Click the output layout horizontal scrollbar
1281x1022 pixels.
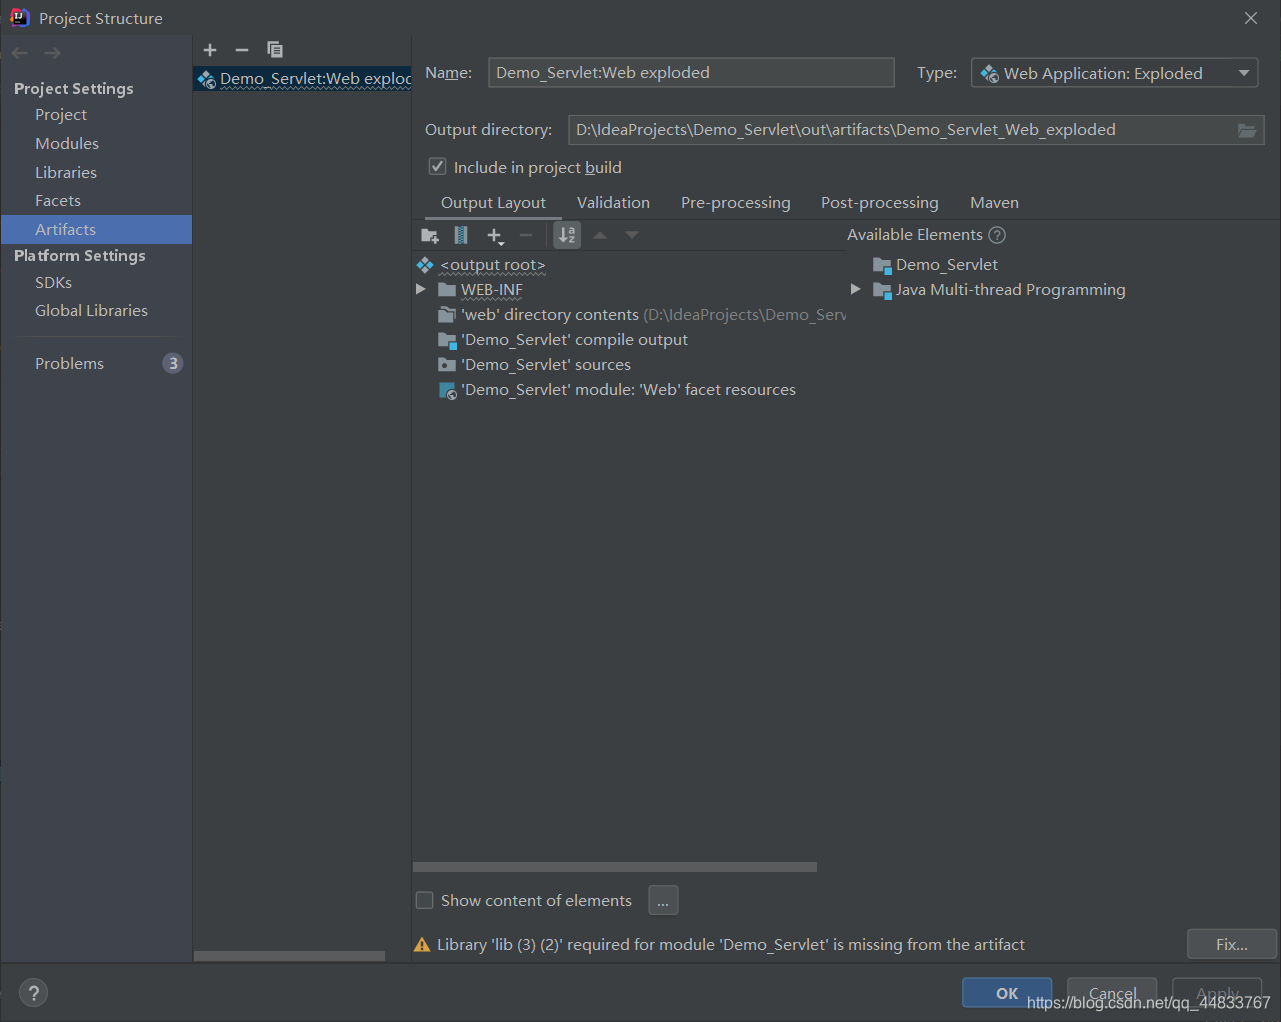(x=615, y=867)
